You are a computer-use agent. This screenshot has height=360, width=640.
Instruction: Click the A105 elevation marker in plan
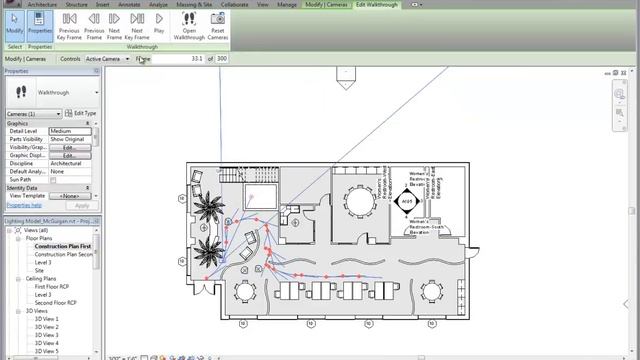[x=407, y=201]
